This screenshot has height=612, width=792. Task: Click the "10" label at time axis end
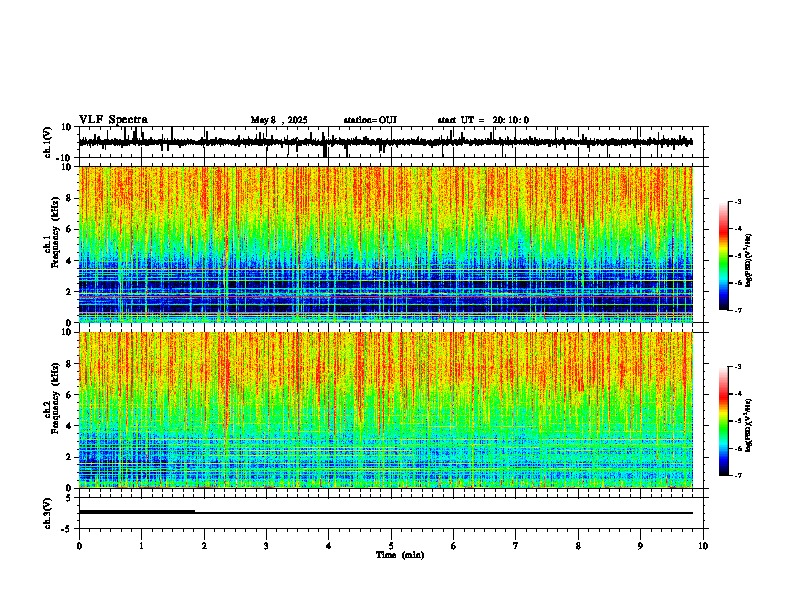coord(703,546)
